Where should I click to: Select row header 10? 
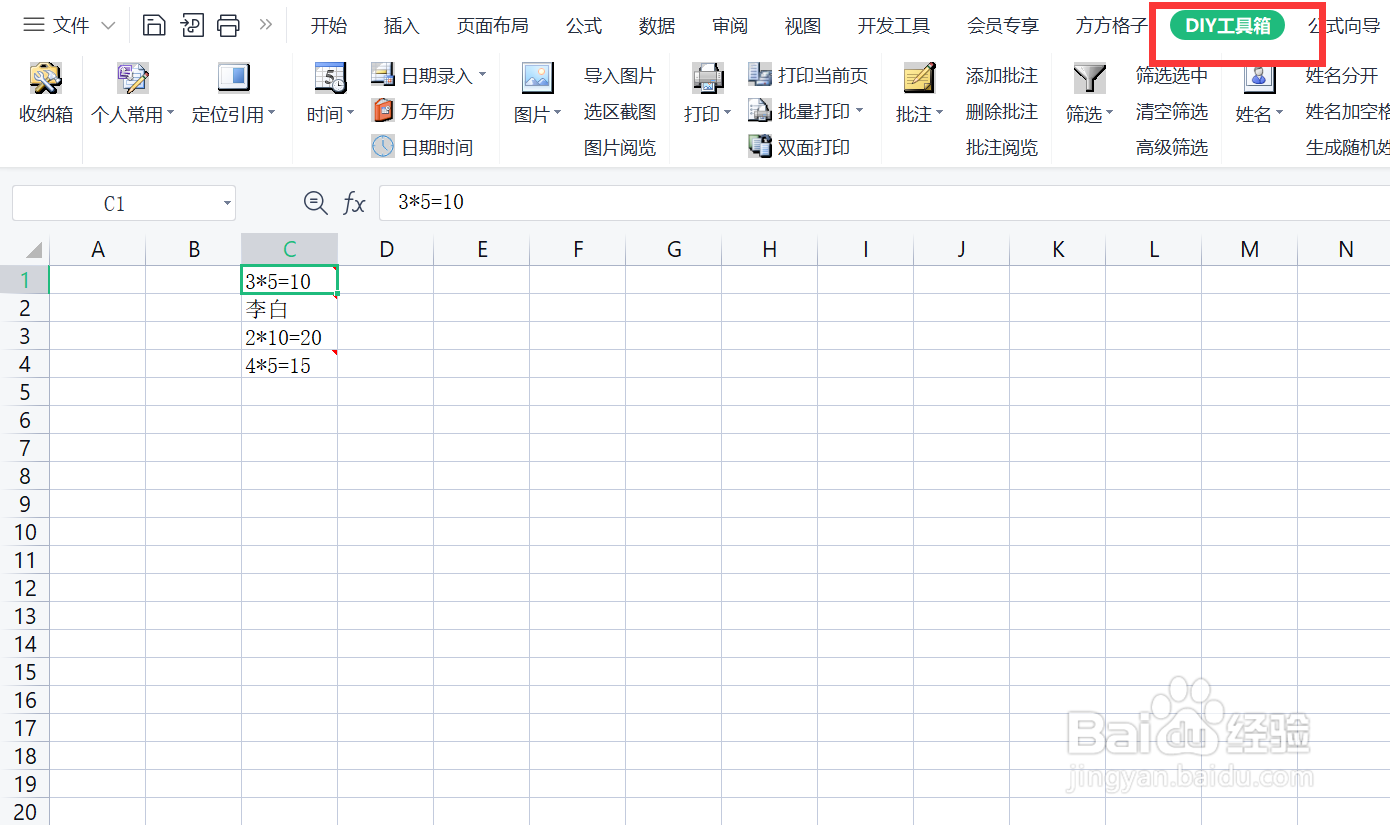(25, 532)
